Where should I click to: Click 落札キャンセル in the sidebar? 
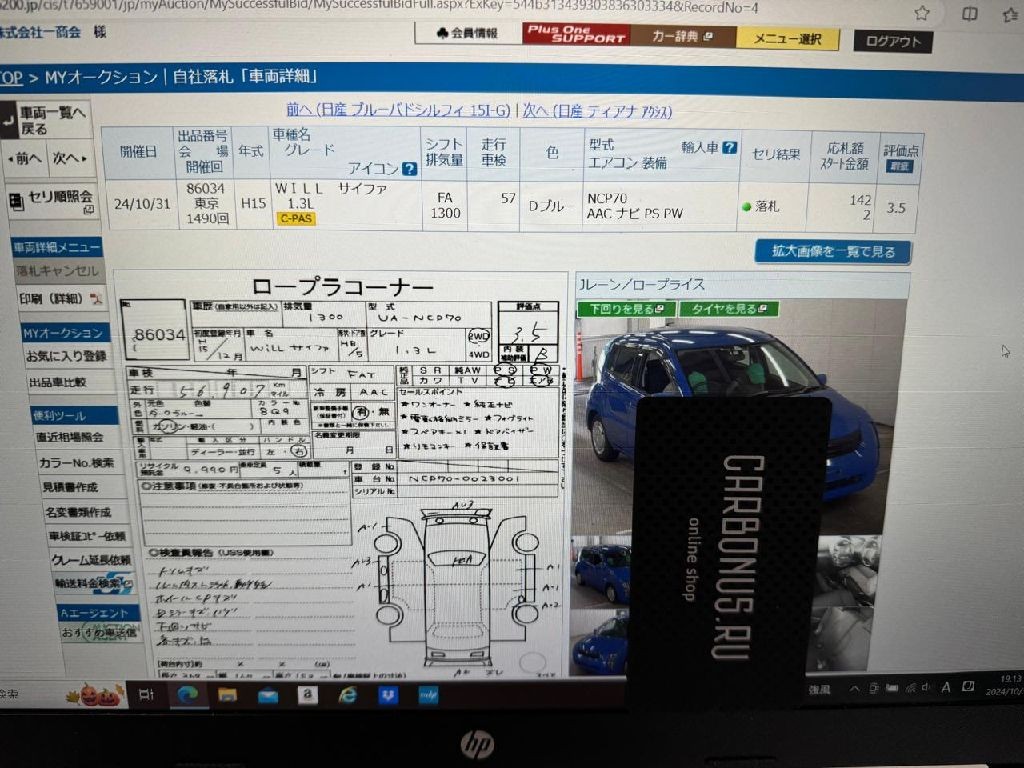tap(57, 271)
